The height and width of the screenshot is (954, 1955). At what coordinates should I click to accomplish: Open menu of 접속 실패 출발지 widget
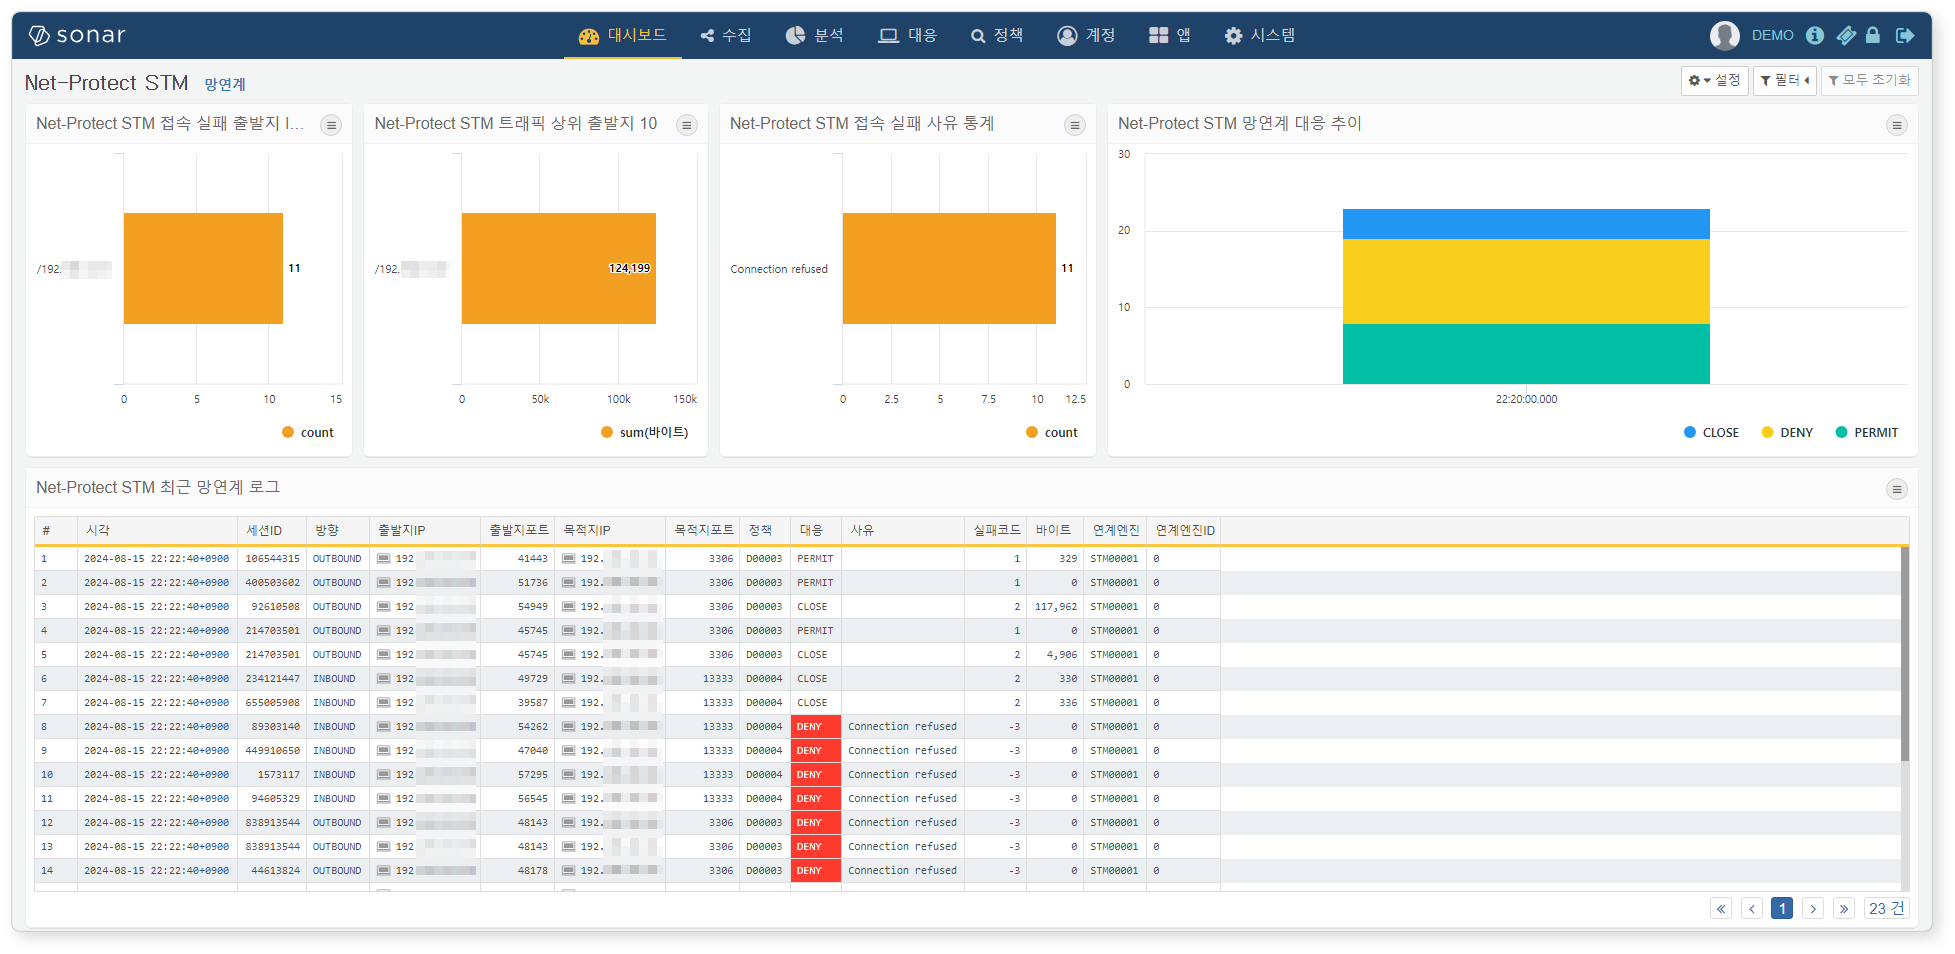tap(331, 125)
